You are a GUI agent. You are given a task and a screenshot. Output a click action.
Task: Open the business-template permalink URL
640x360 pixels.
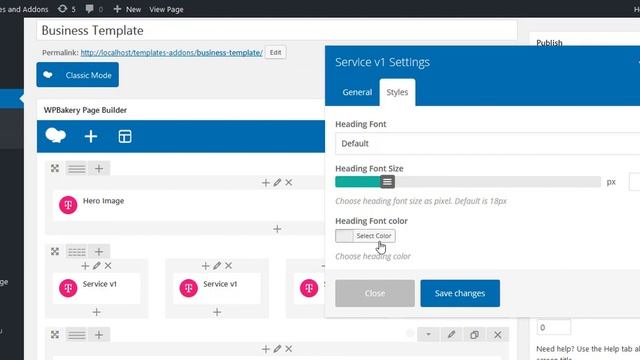[x=171, y=52]
